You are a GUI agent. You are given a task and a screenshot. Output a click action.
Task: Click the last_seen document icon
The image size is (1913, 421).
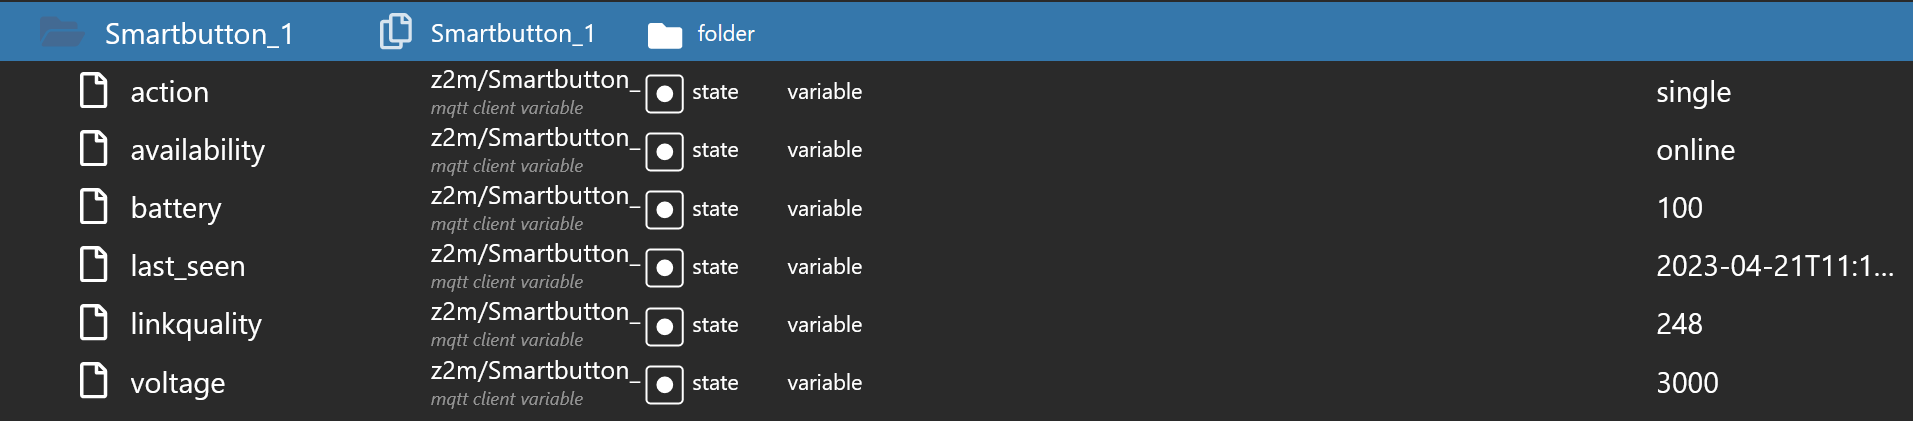94,264
